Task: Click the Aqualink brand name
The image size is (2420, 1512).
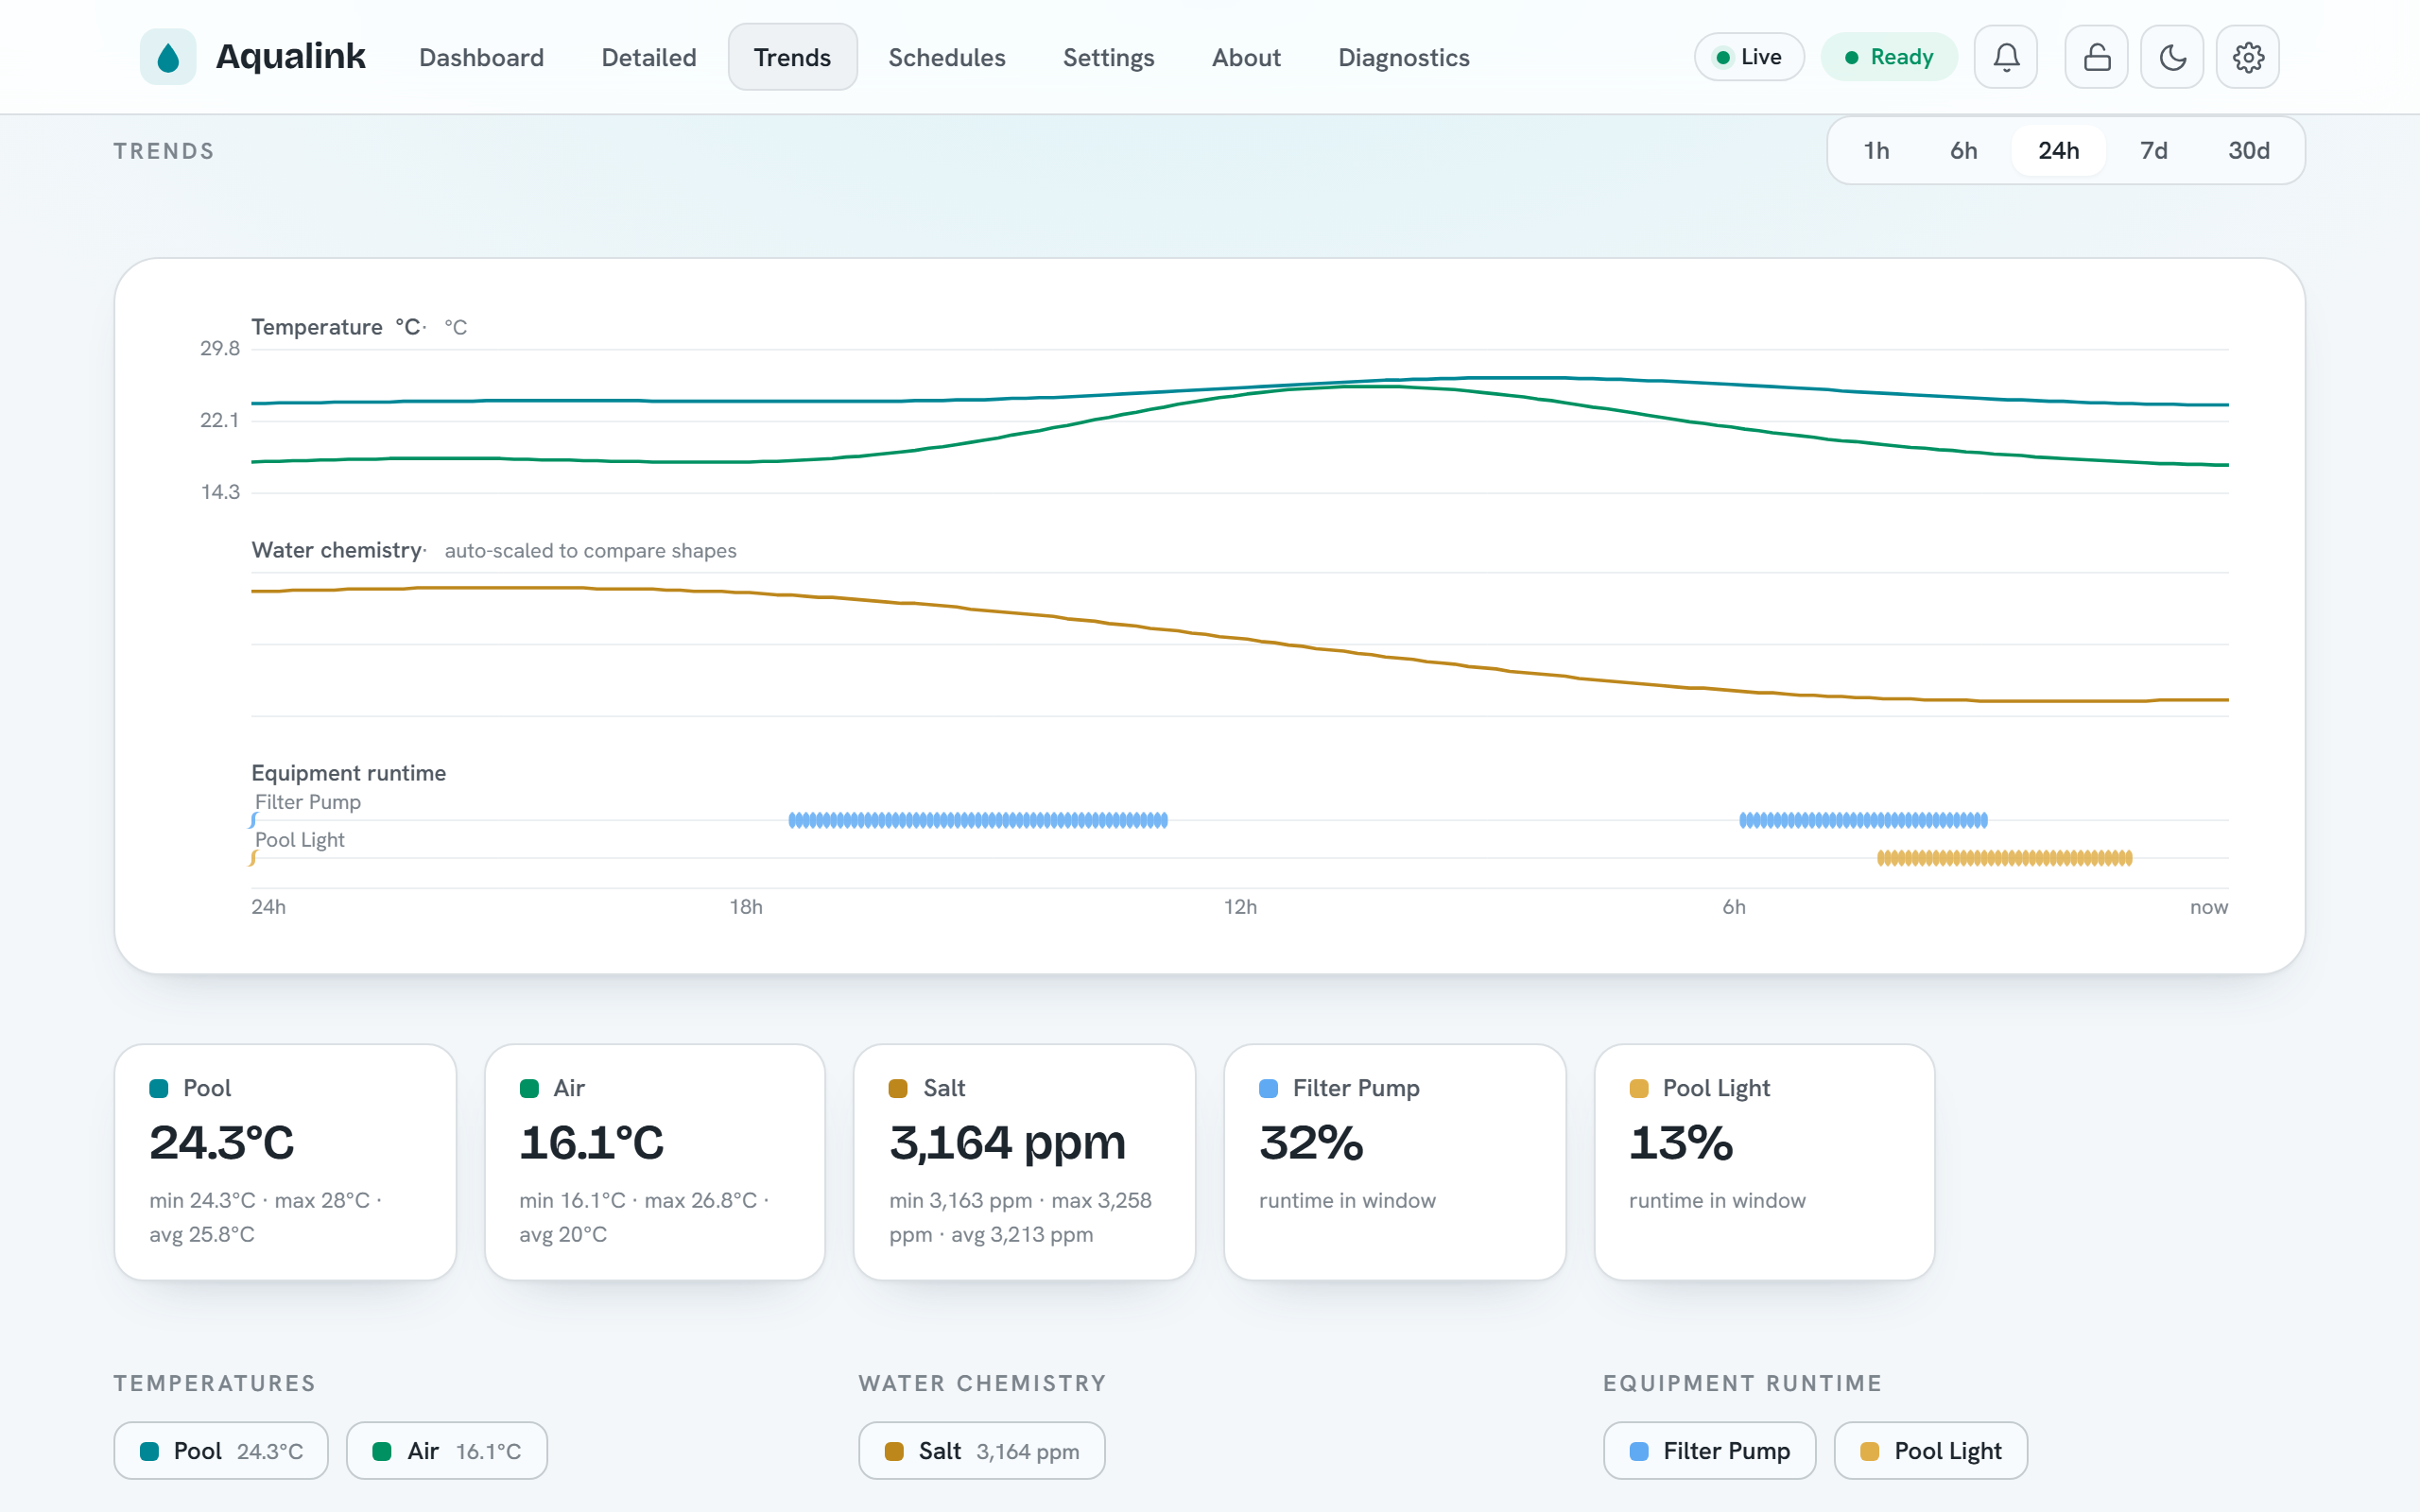Action: [291, 56]
